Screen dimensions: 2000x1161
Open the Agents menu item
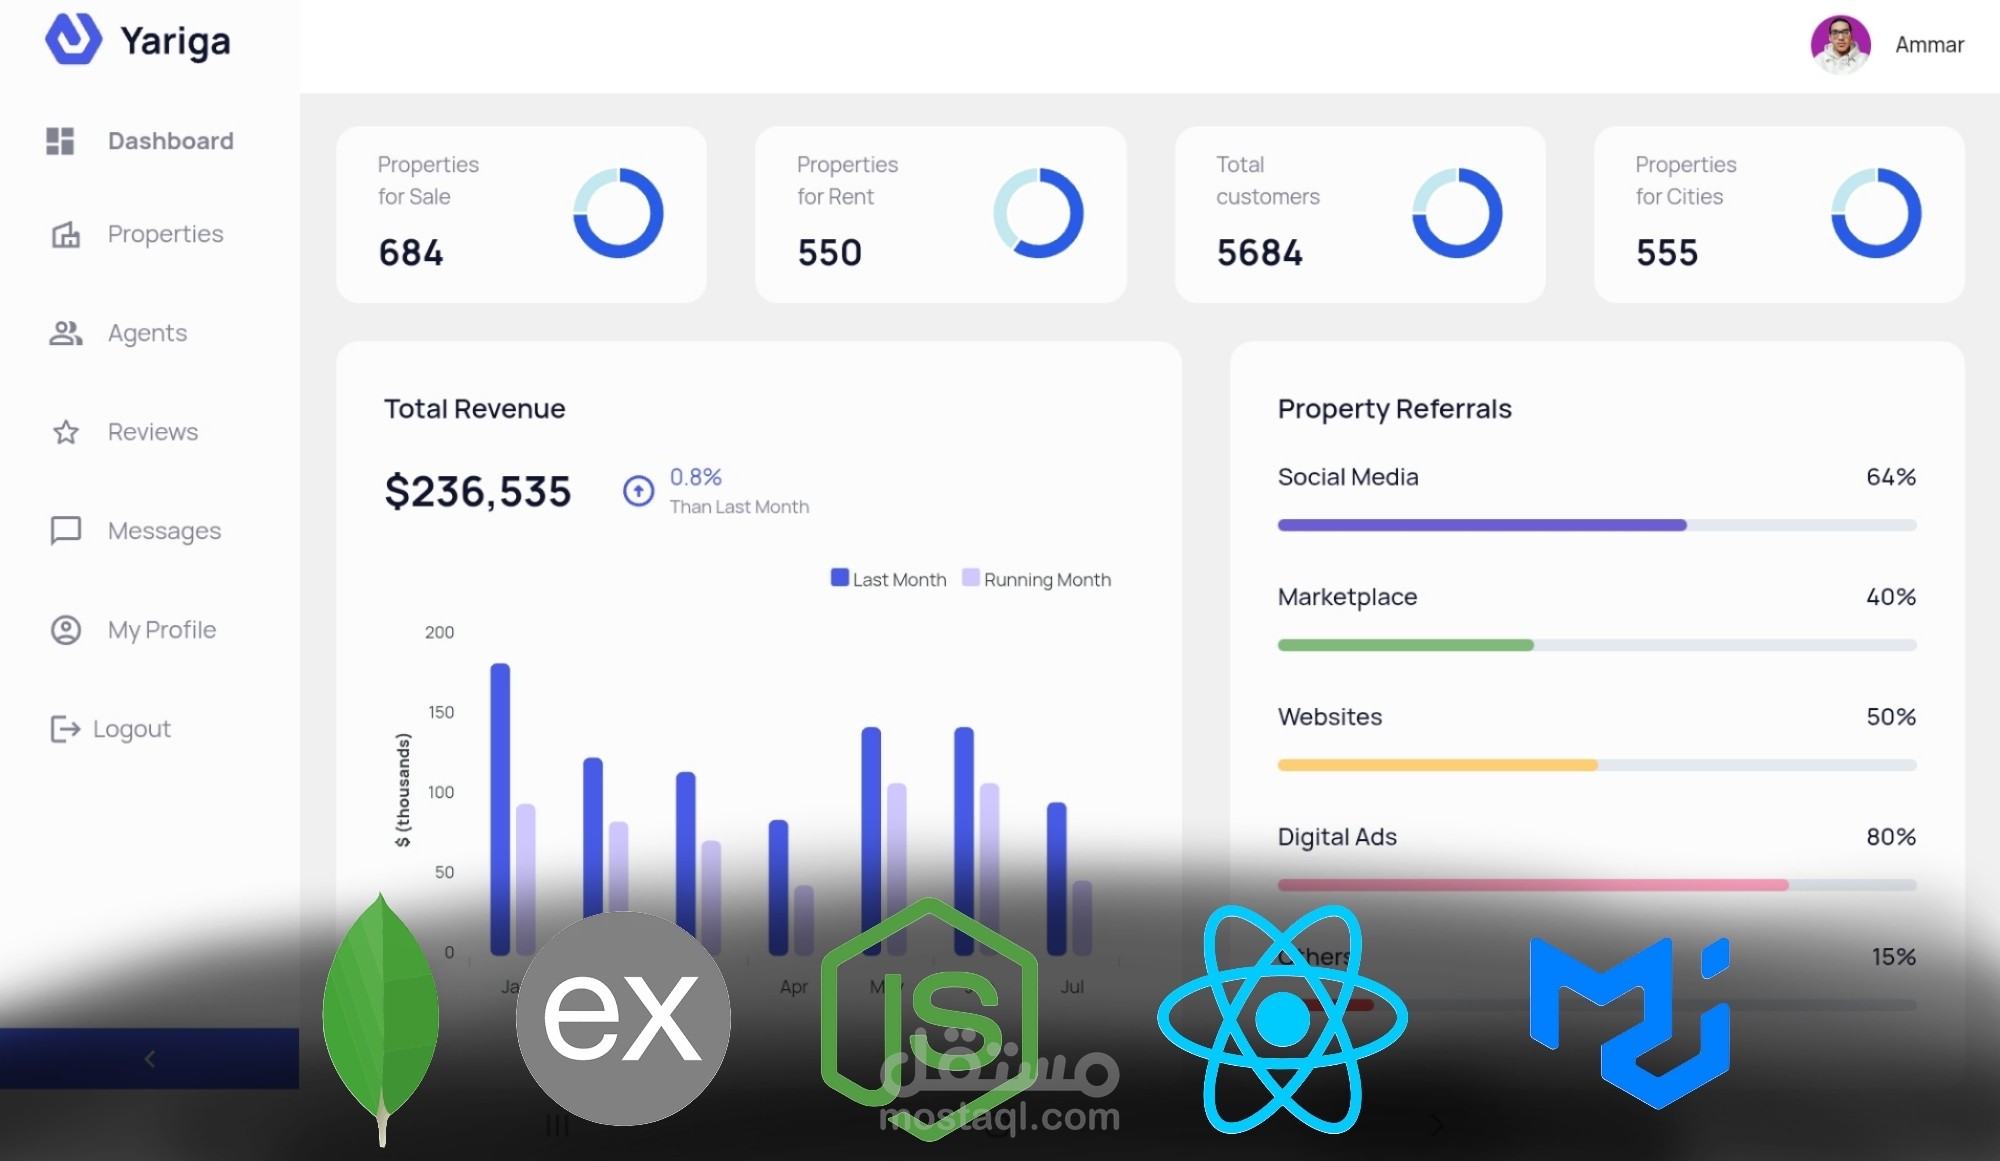[147, 333]
